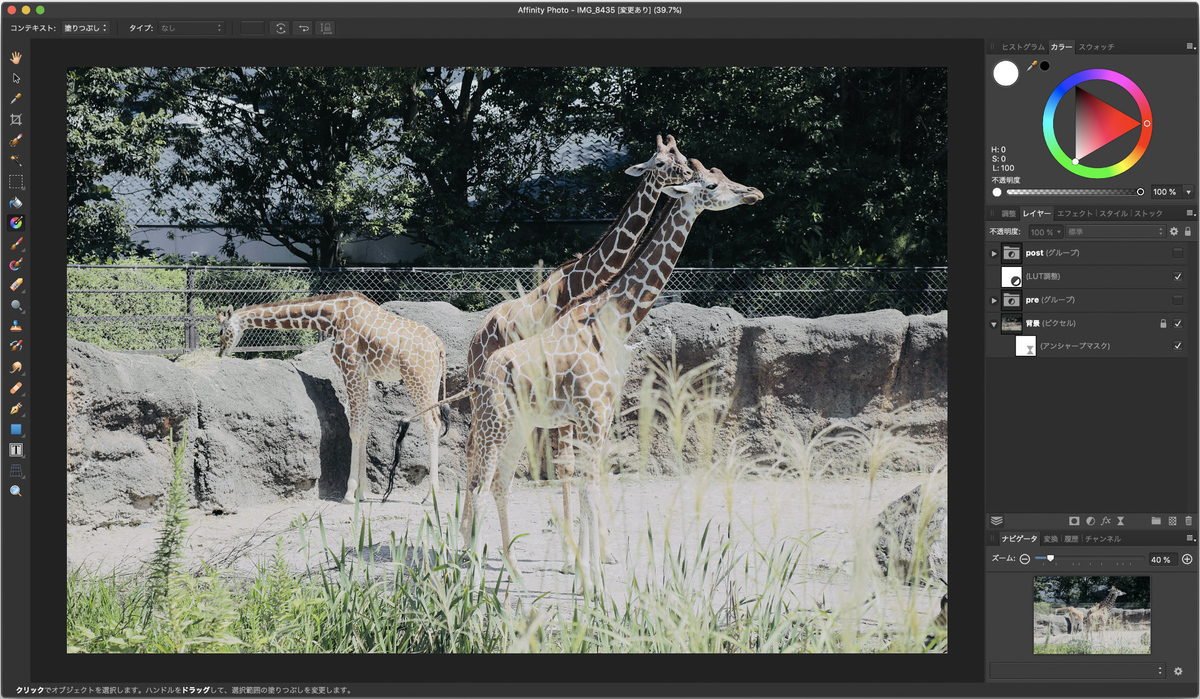
Task: Uncheck visibility of 背景 pixel layer
Action: (x=1177, y=323)
